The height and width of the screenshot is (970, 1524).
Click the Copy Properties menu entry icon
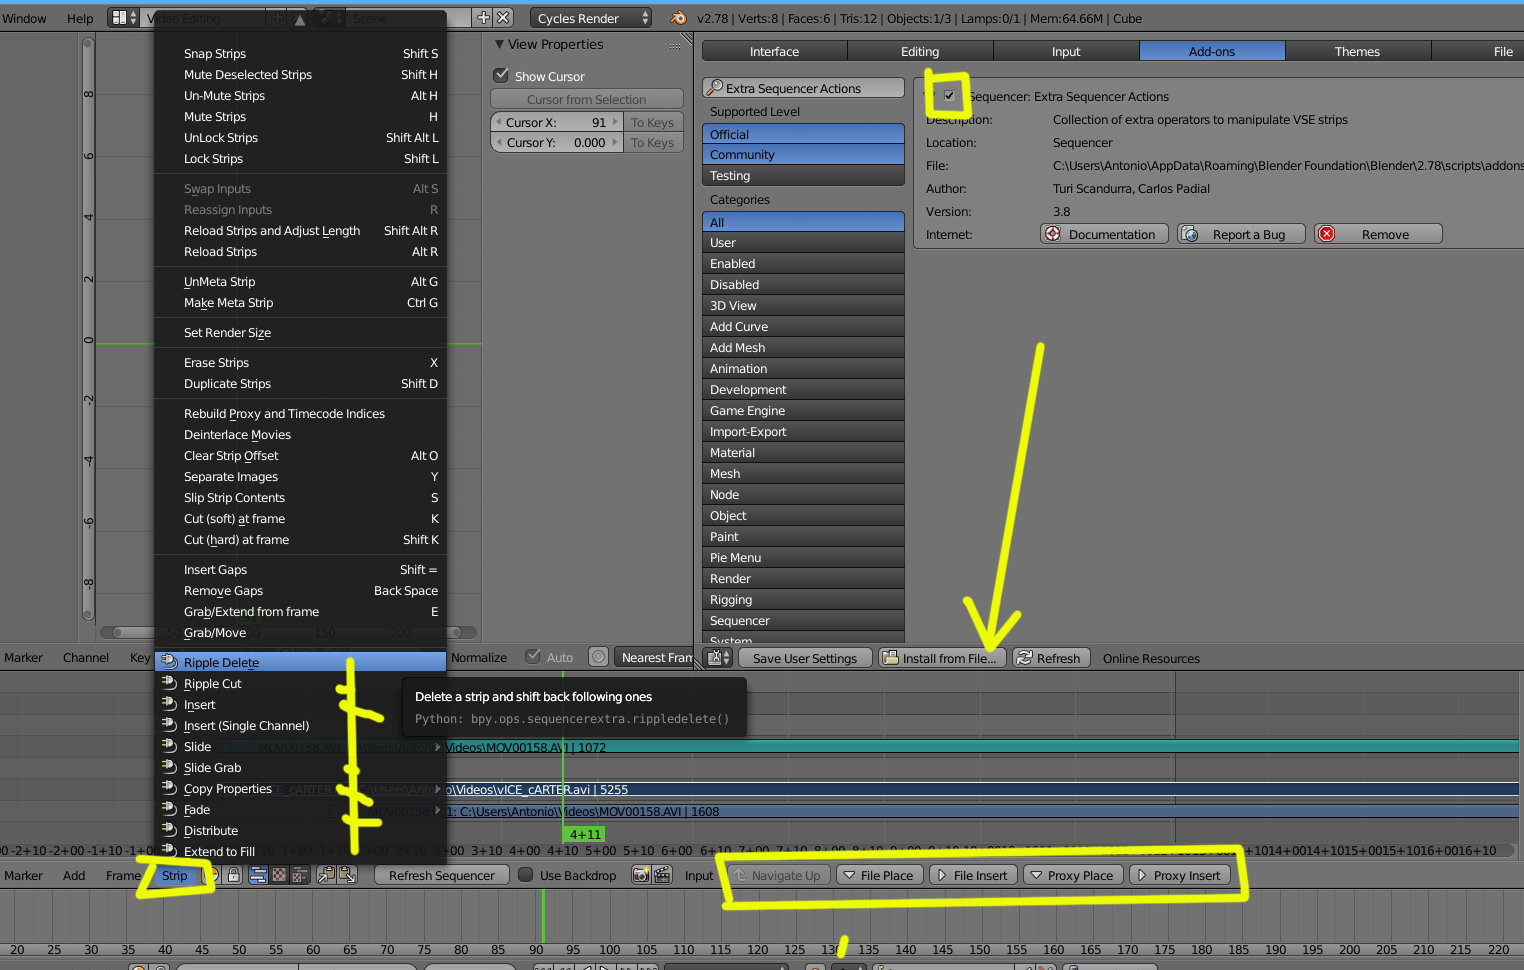coord(169,788)
